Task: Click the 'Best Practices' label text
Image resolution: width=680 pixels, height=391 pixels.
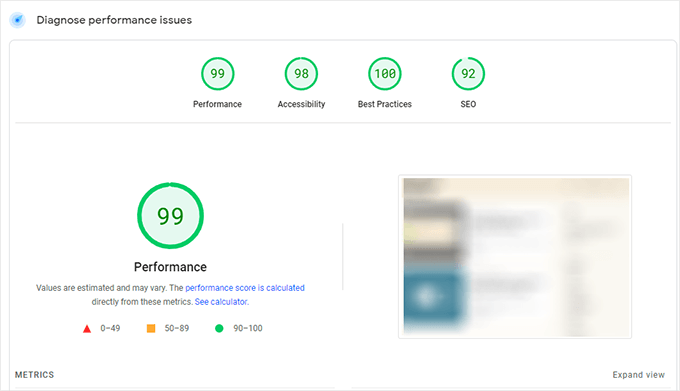Action: (385, 104)
